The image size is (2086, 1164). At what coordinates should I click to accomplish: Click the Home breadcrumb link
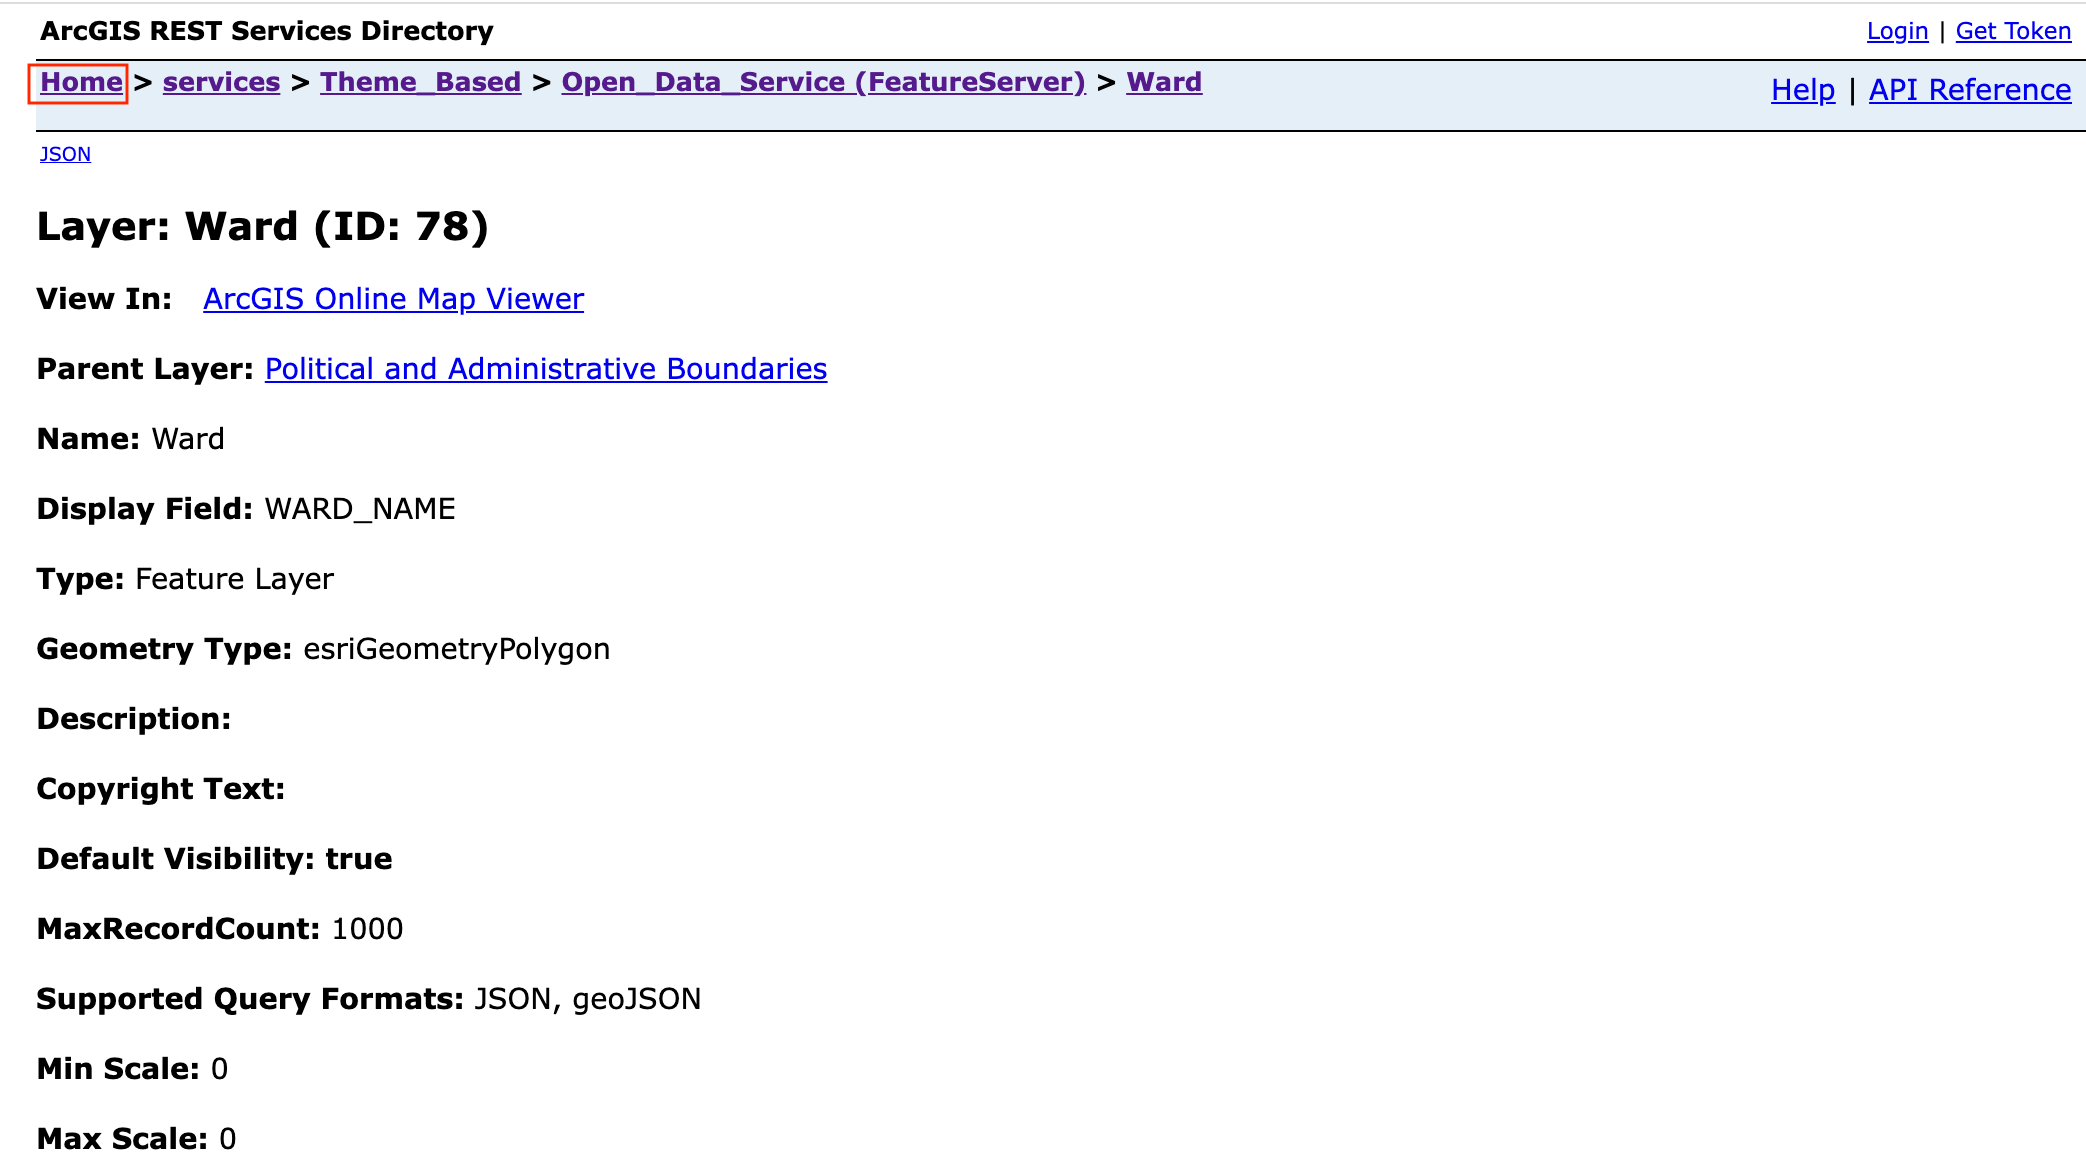click(81, 82)
